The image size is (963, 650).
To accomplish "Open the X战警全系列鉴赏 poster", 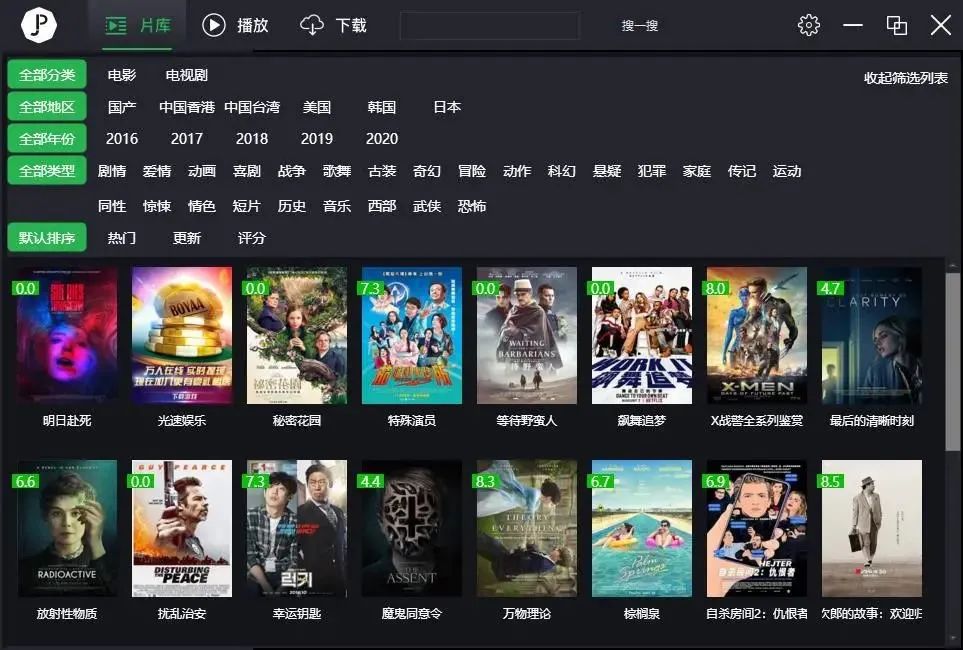I will (757, 335).
